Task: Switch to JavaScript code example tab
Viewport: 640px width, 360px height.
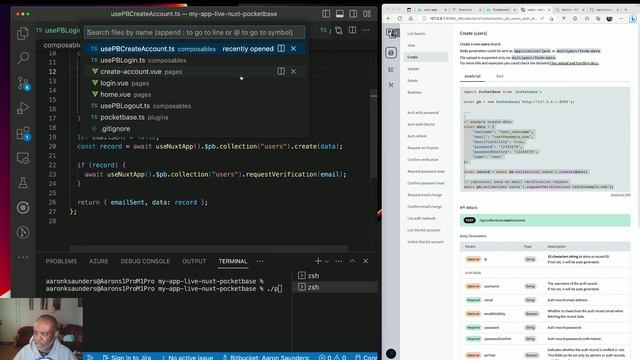Action: [473, 76]
